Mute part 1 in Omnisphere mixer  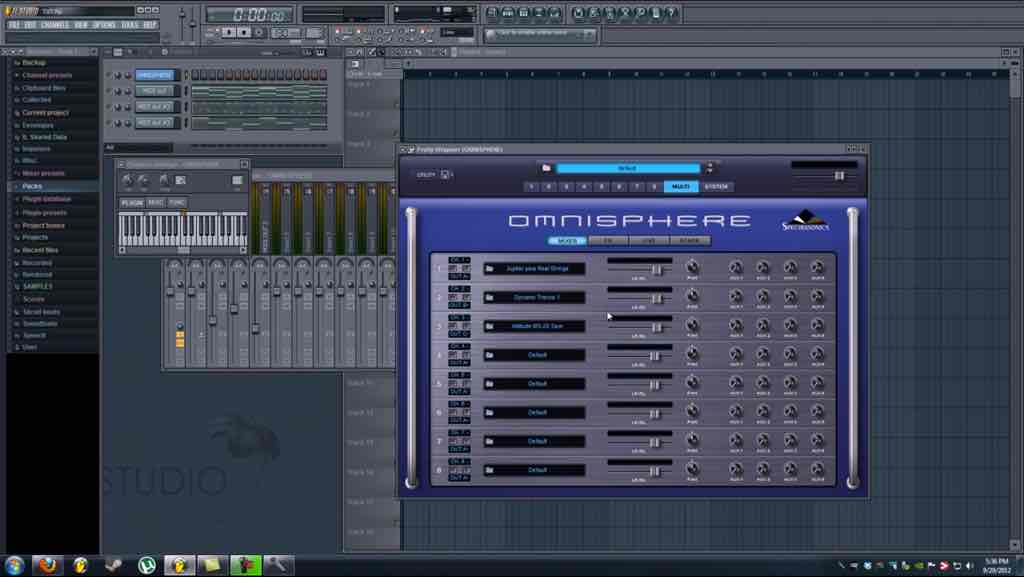(453, 268)
